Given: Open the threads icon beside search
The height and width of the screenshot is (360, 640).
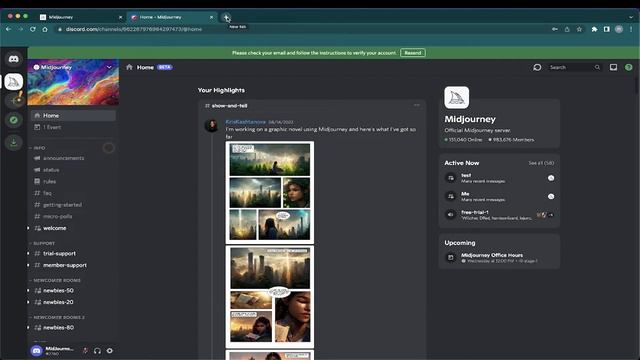Looking at the screenshot, I should pos(537,67).
